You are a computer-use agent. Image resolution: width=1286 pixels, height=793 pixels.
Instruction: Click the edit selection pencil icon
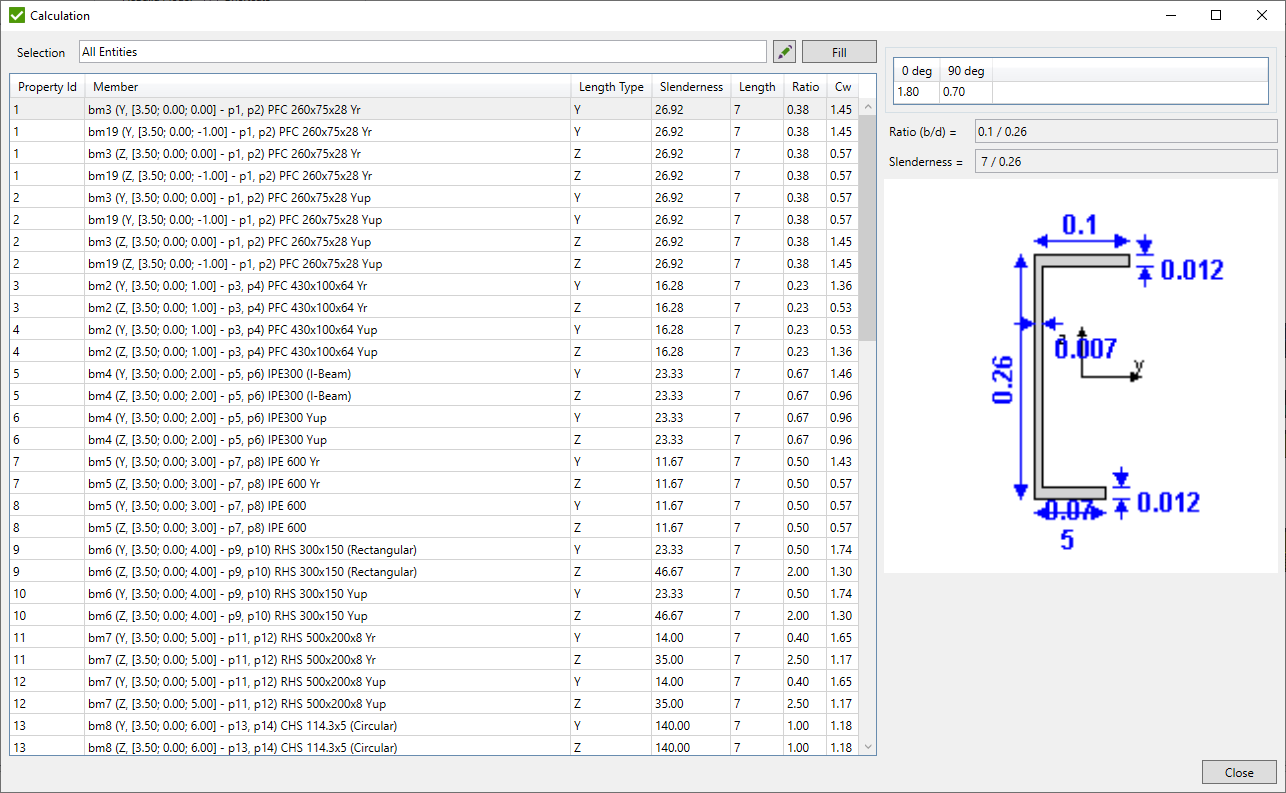(x=784, y=51)
